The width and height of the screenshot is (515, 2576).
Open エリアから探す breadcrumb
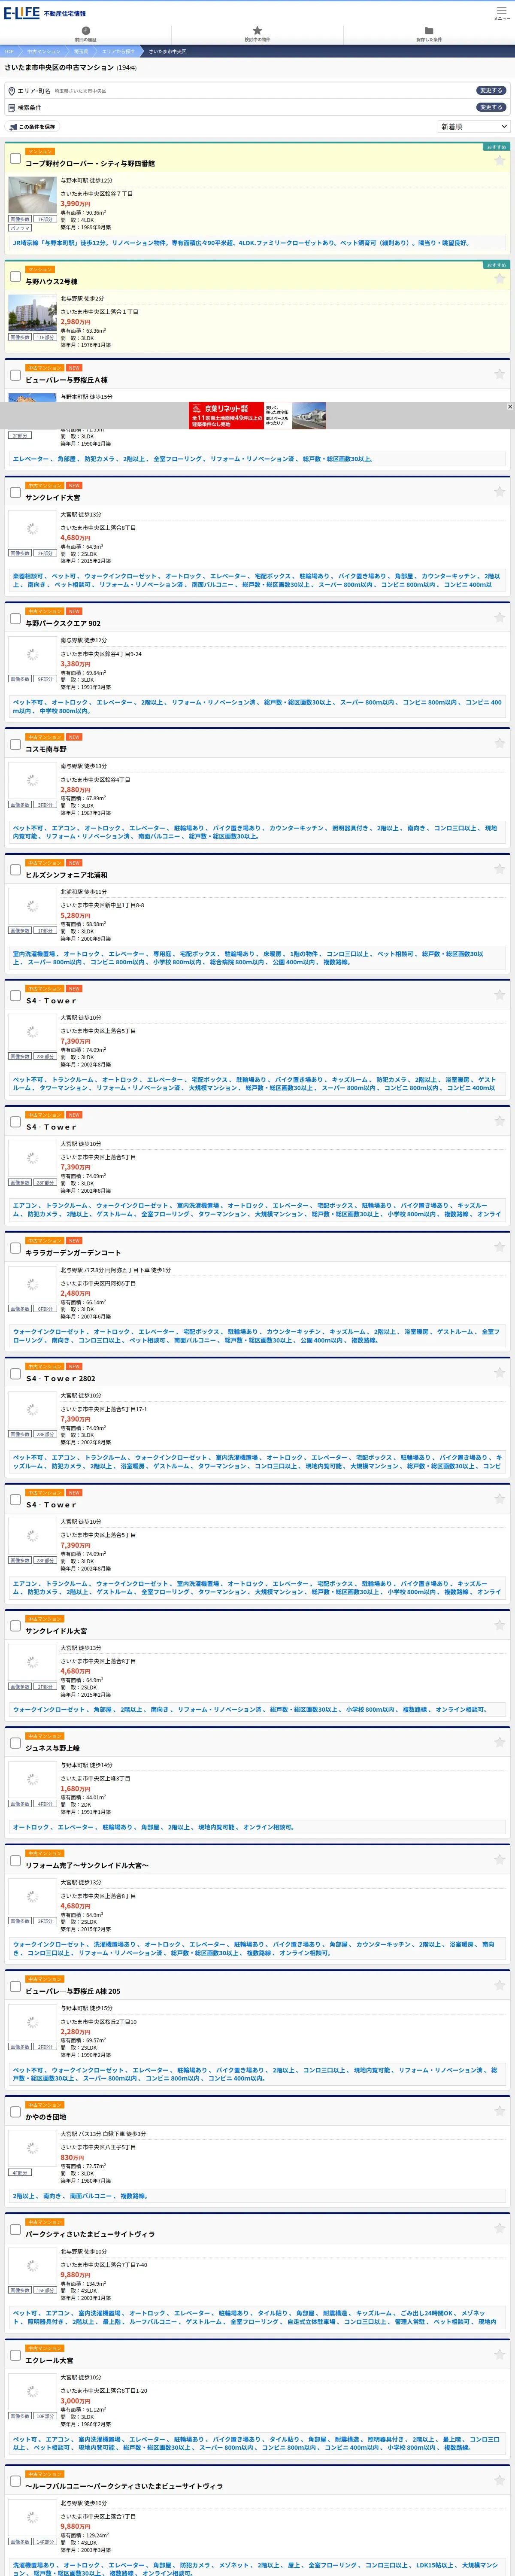point(118,51)
